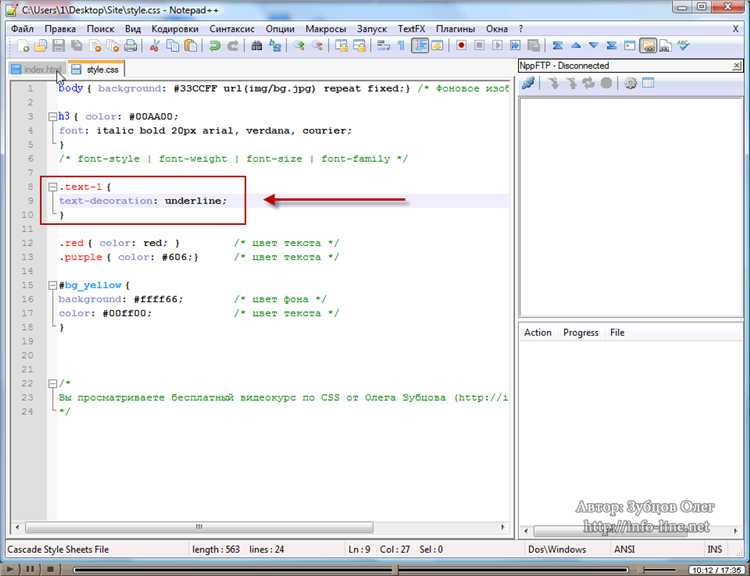
Task: Click the Action column header
Action: (538, 332)
